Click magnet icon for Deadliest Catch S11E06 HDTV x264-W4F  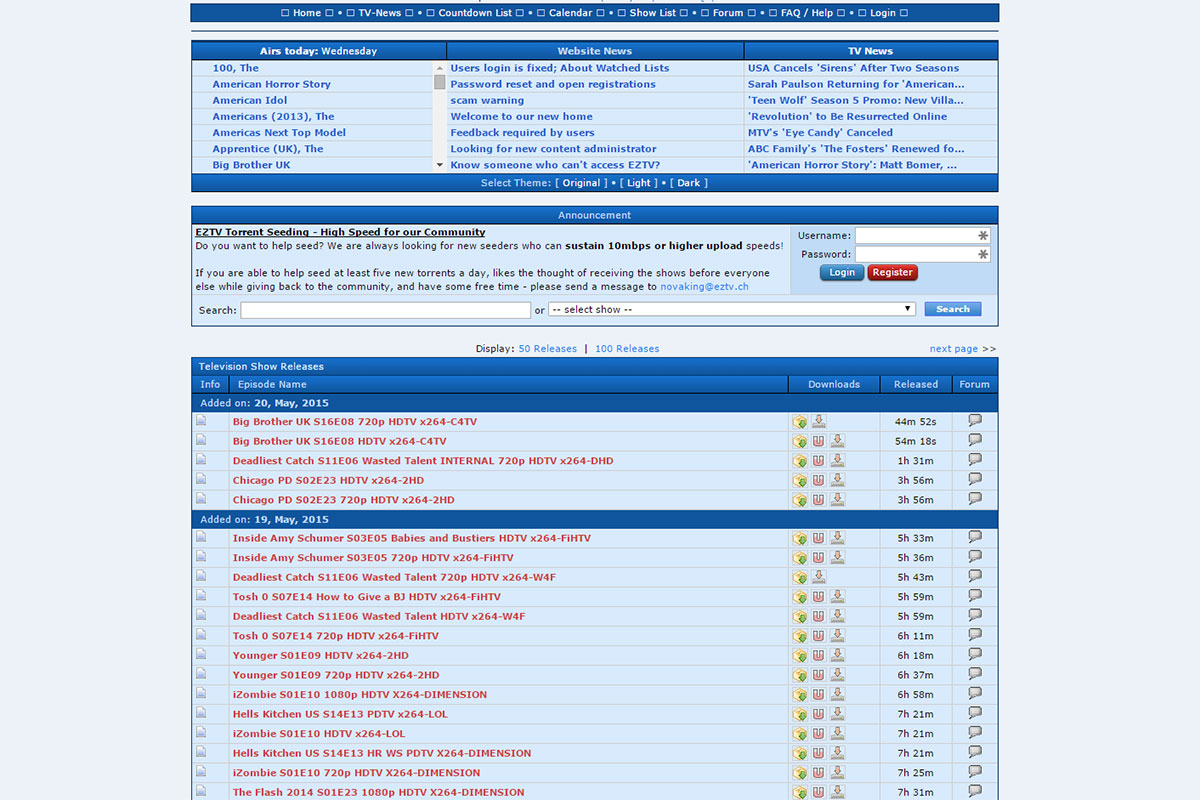[x=818, y=617]
